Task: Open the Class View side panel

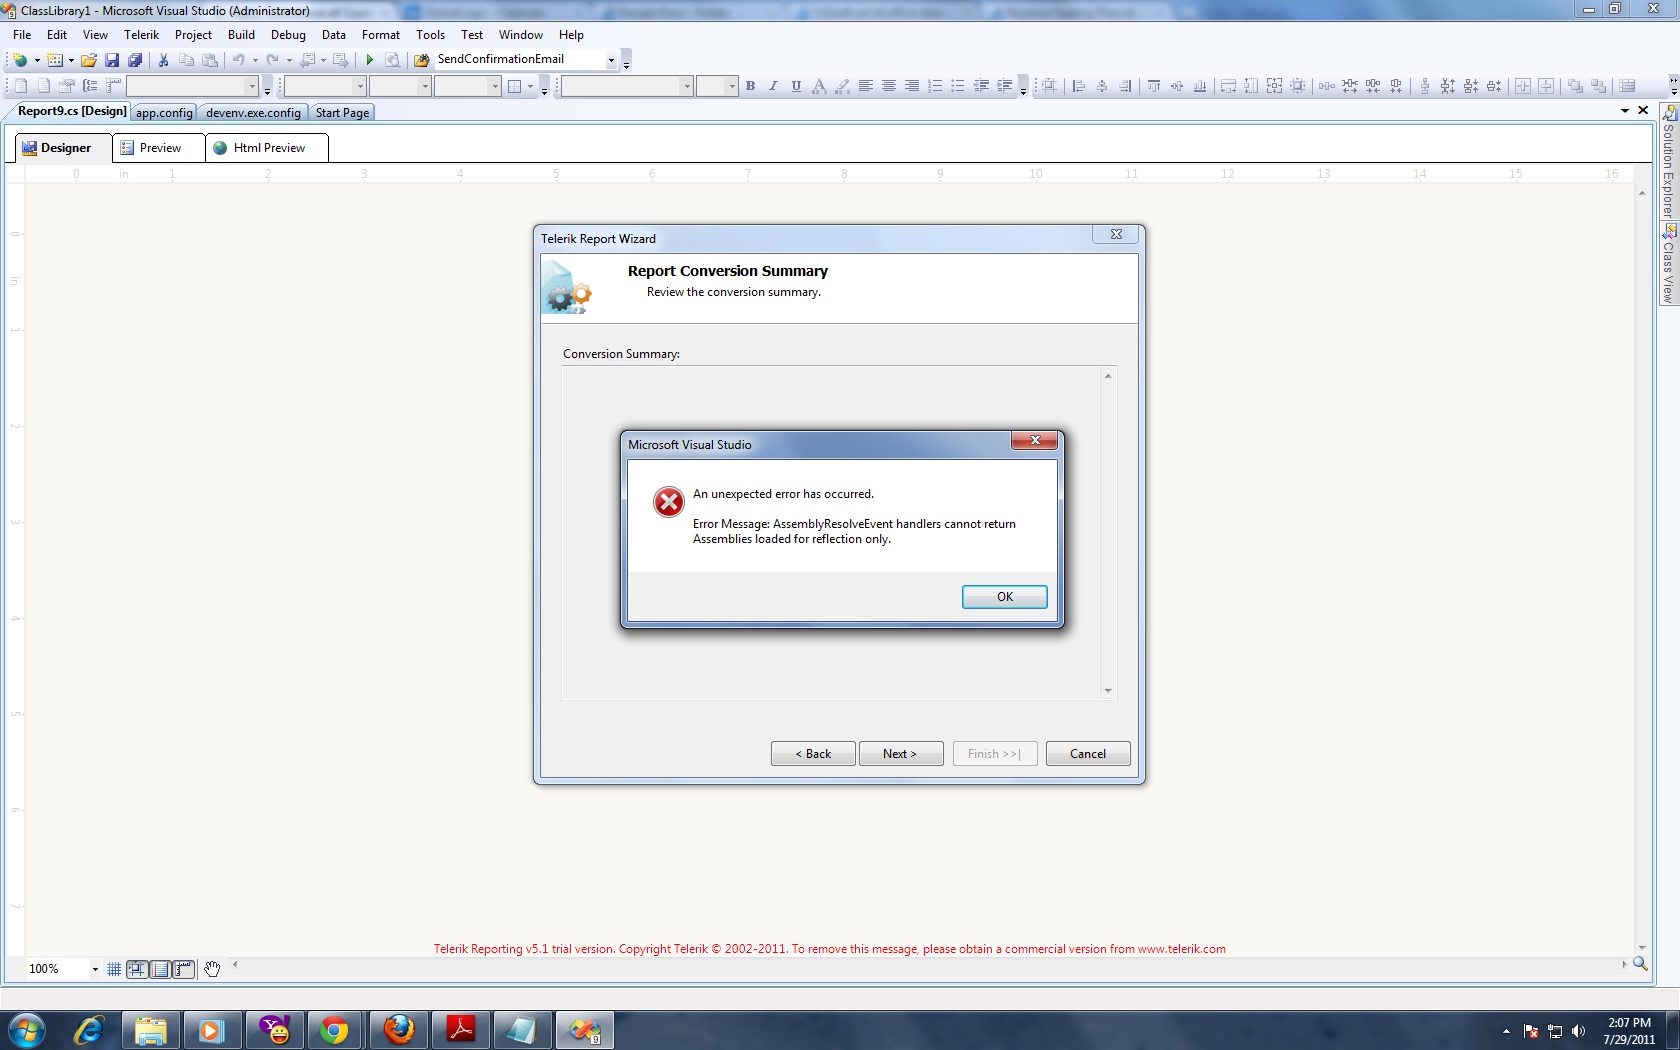Action: tap(1668, 265)
